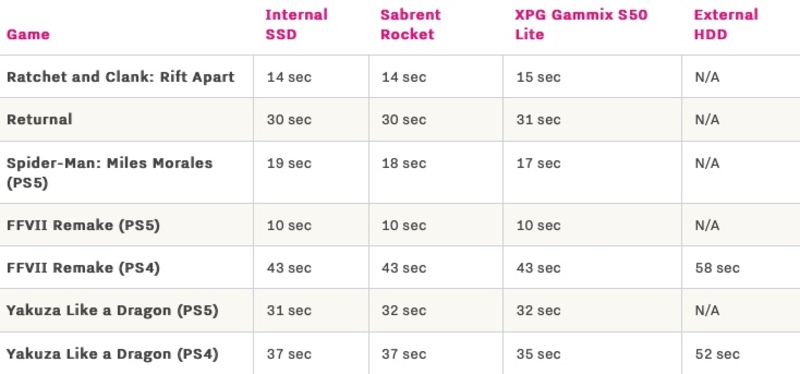The height and width of the screenshot is (374, 800).
Task: Select the Ratchet and Clank: Rift Apart row title
Action: pyautogui.click(x=120, y=77)
